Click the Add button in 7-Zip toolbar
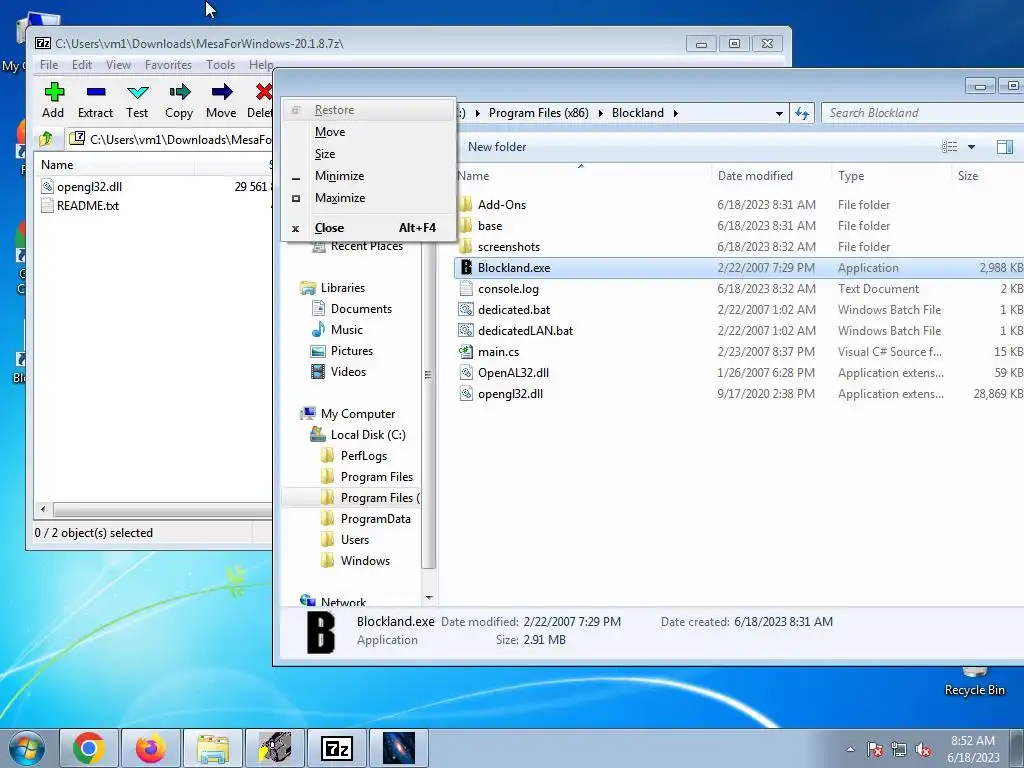This screenshot has width=1024, height=768. [x=54, y=101]
